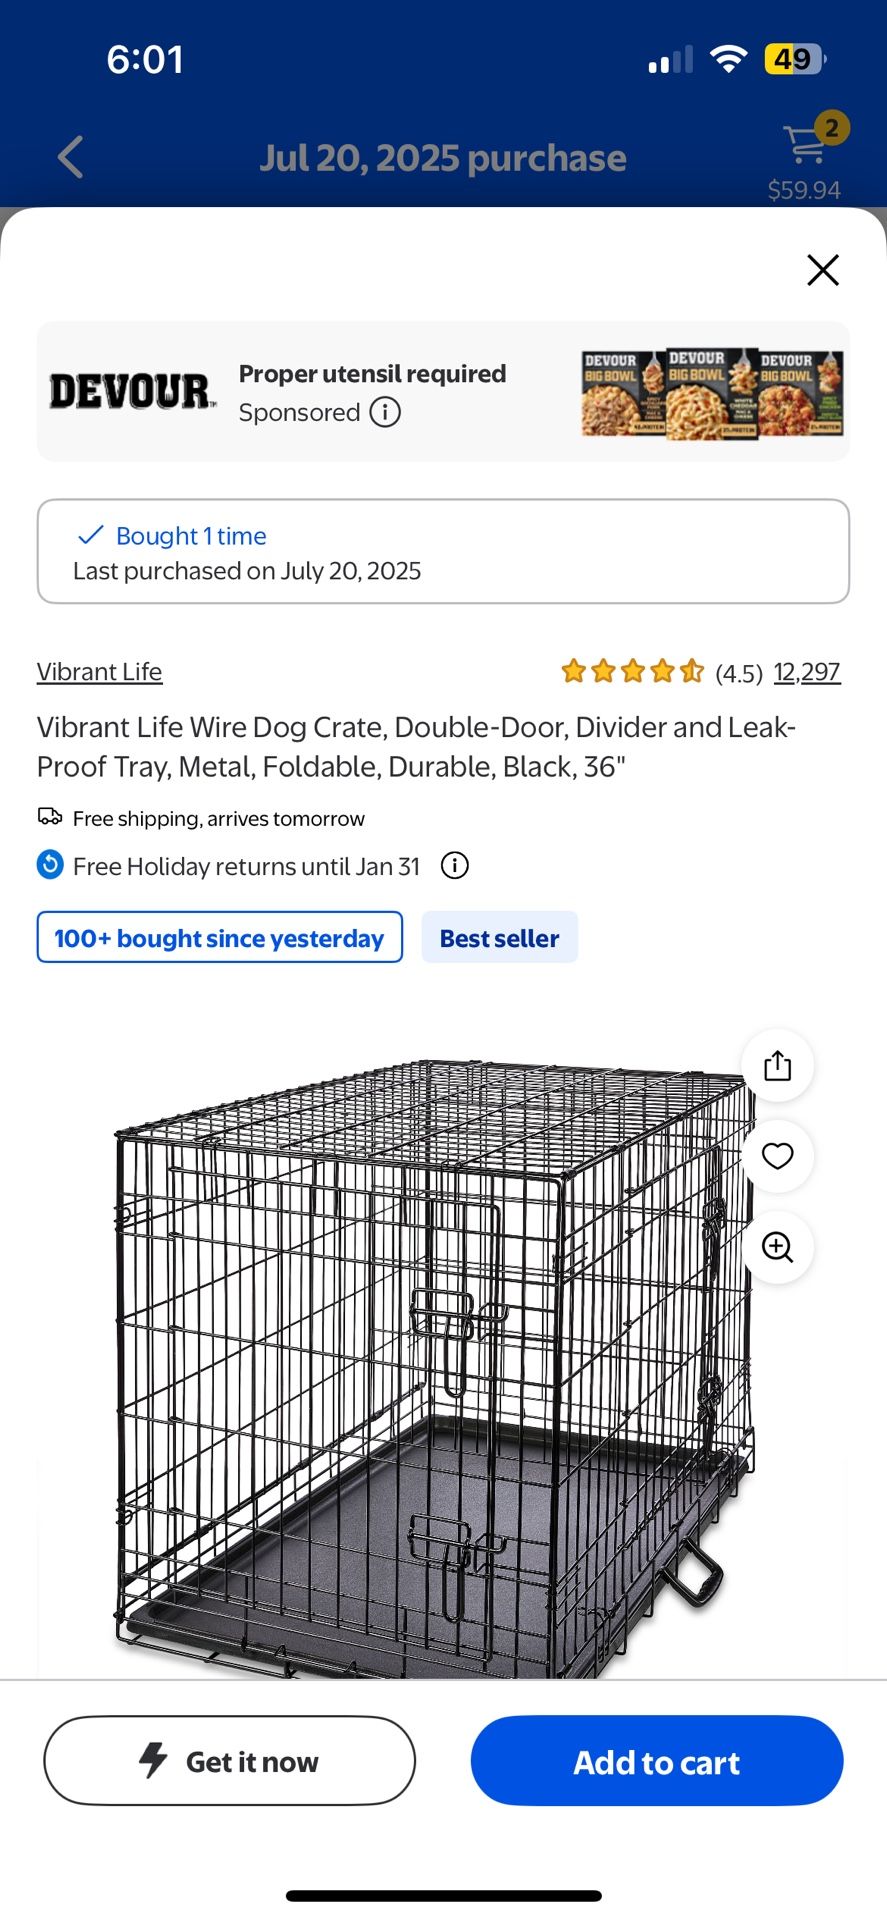
Task: Zoom into the product image with magnifier icon
Action: click(777, 1247)
